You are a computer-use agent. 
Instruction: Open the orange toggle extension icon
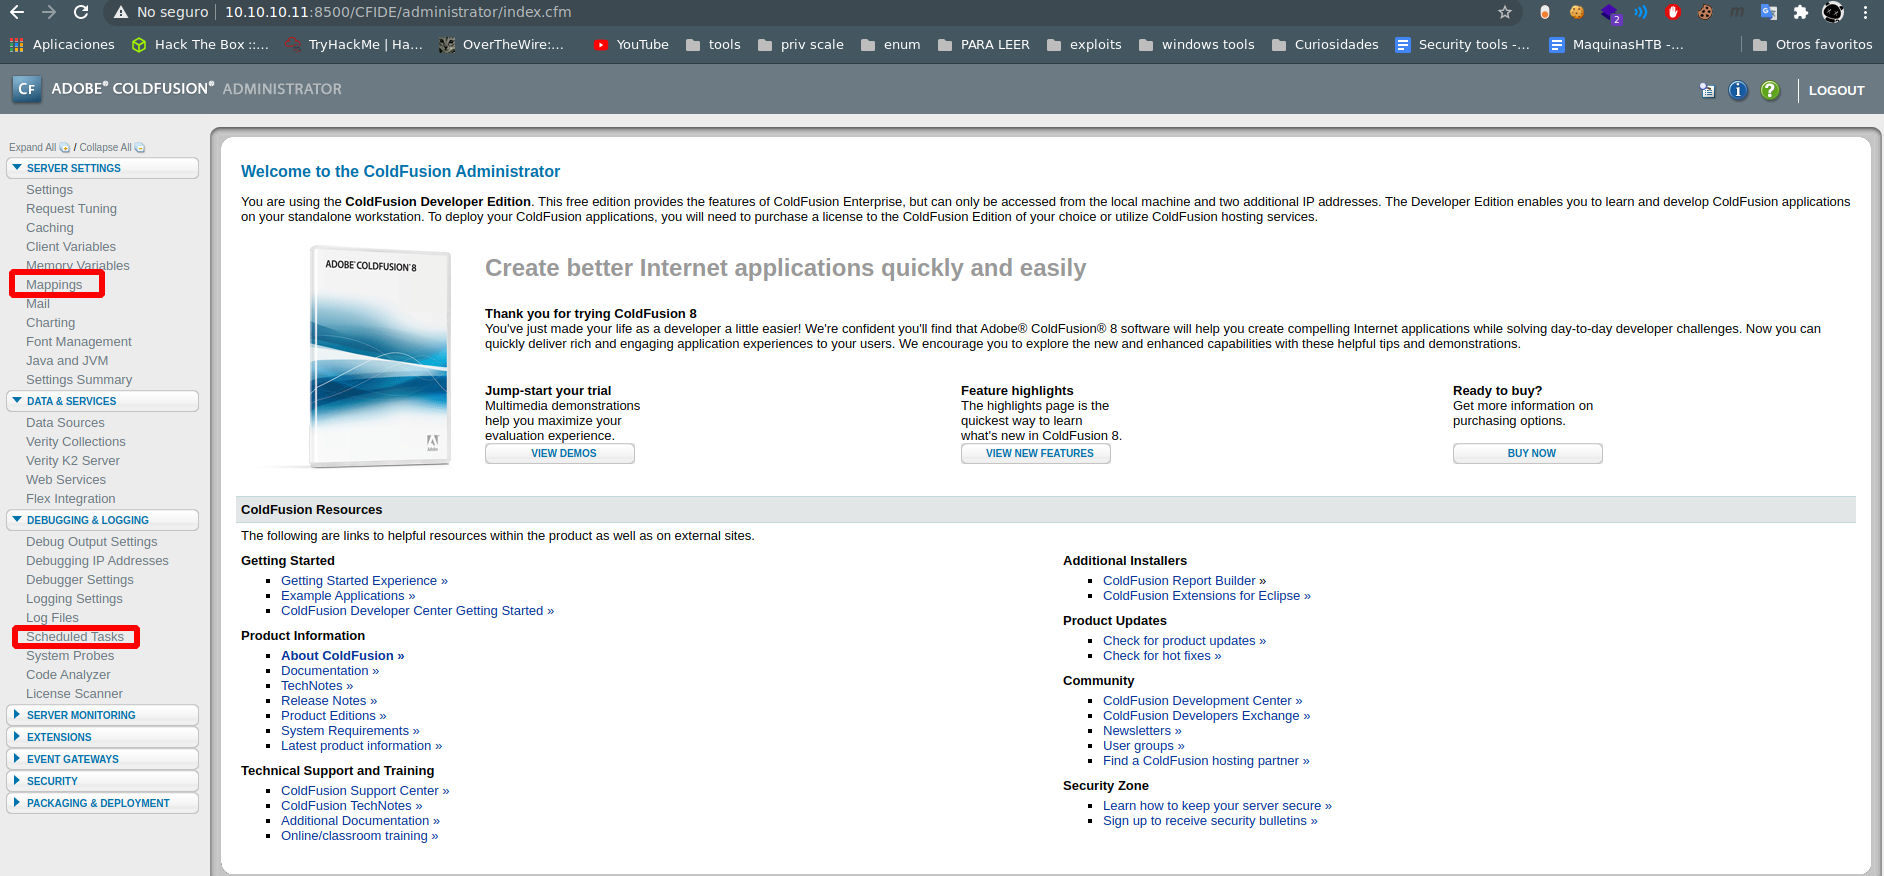click(x=1545, y=12)
